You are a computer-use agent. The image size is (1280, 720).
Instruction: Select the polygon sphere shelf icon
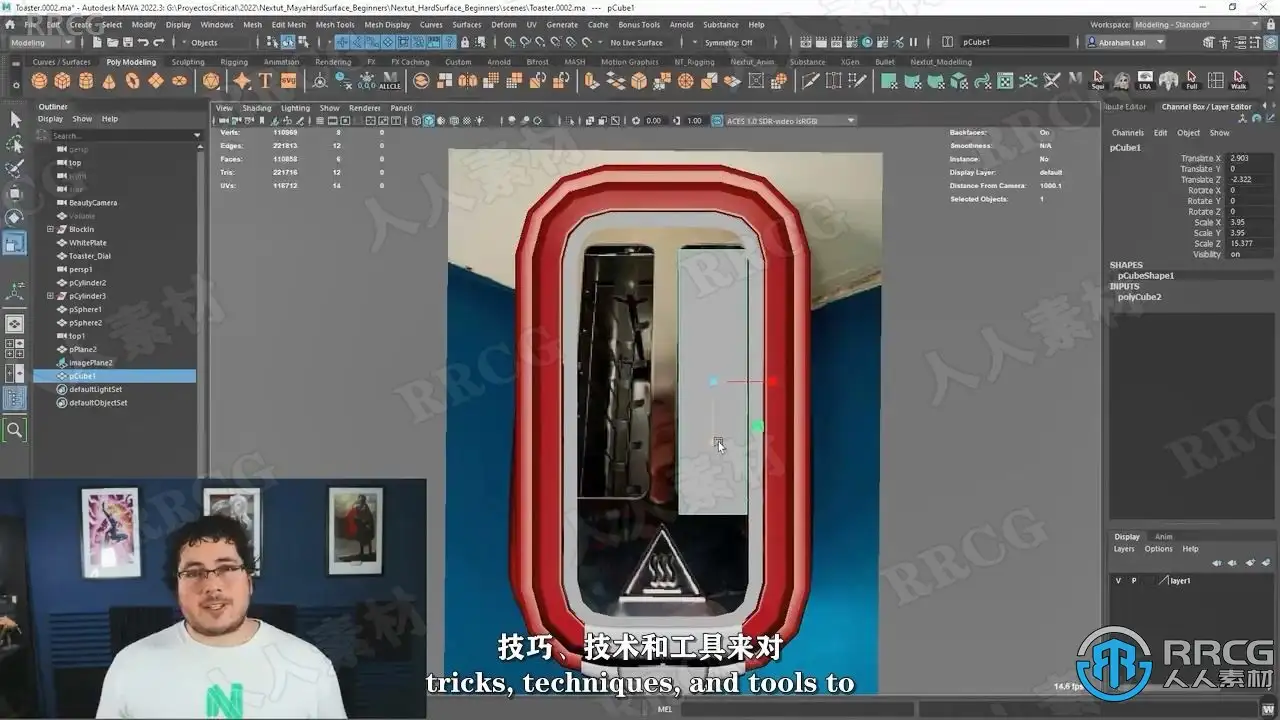41,81
